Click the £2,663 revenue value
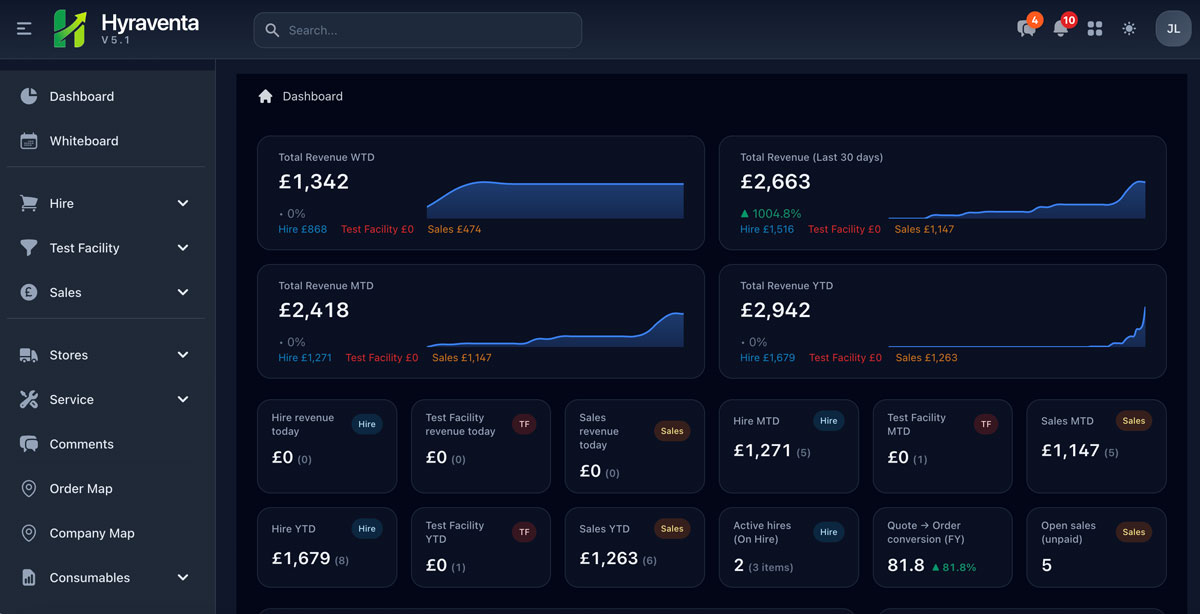Screen dimensions: 1200x614 775,182
